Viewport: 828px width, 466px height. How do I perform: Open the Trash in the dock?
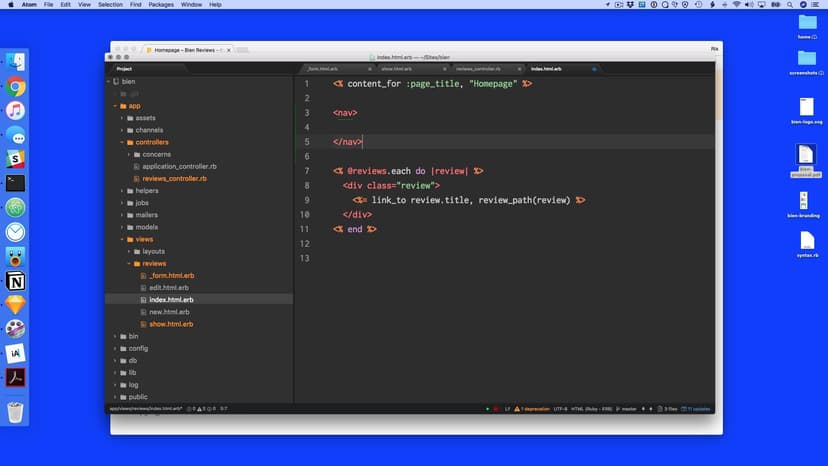tap(15, 411)
